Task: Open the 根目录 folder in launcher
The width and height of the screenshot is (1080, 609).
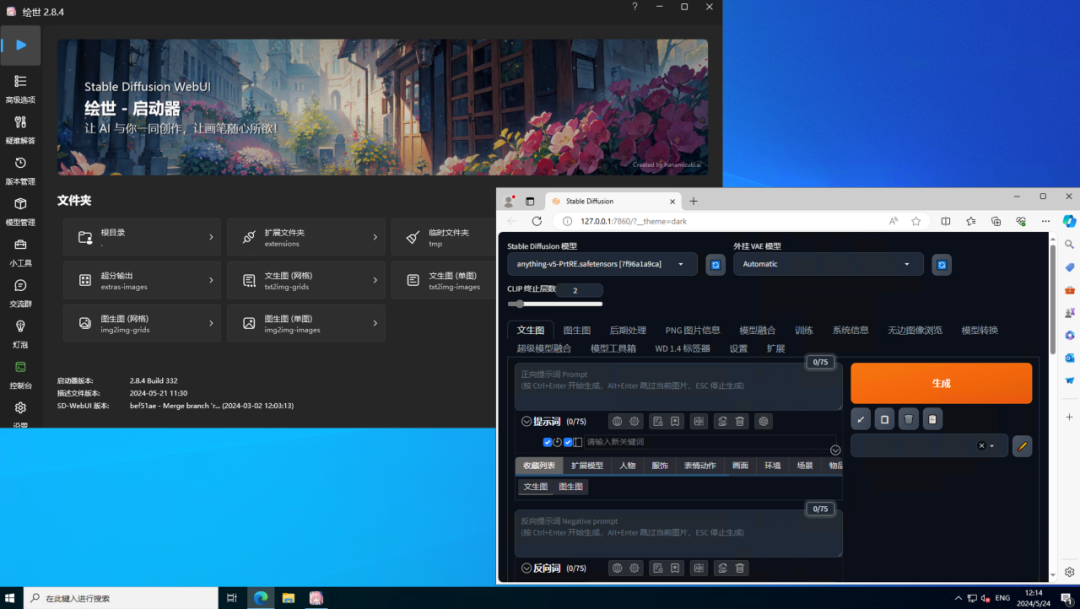Action: click(142, 237)
